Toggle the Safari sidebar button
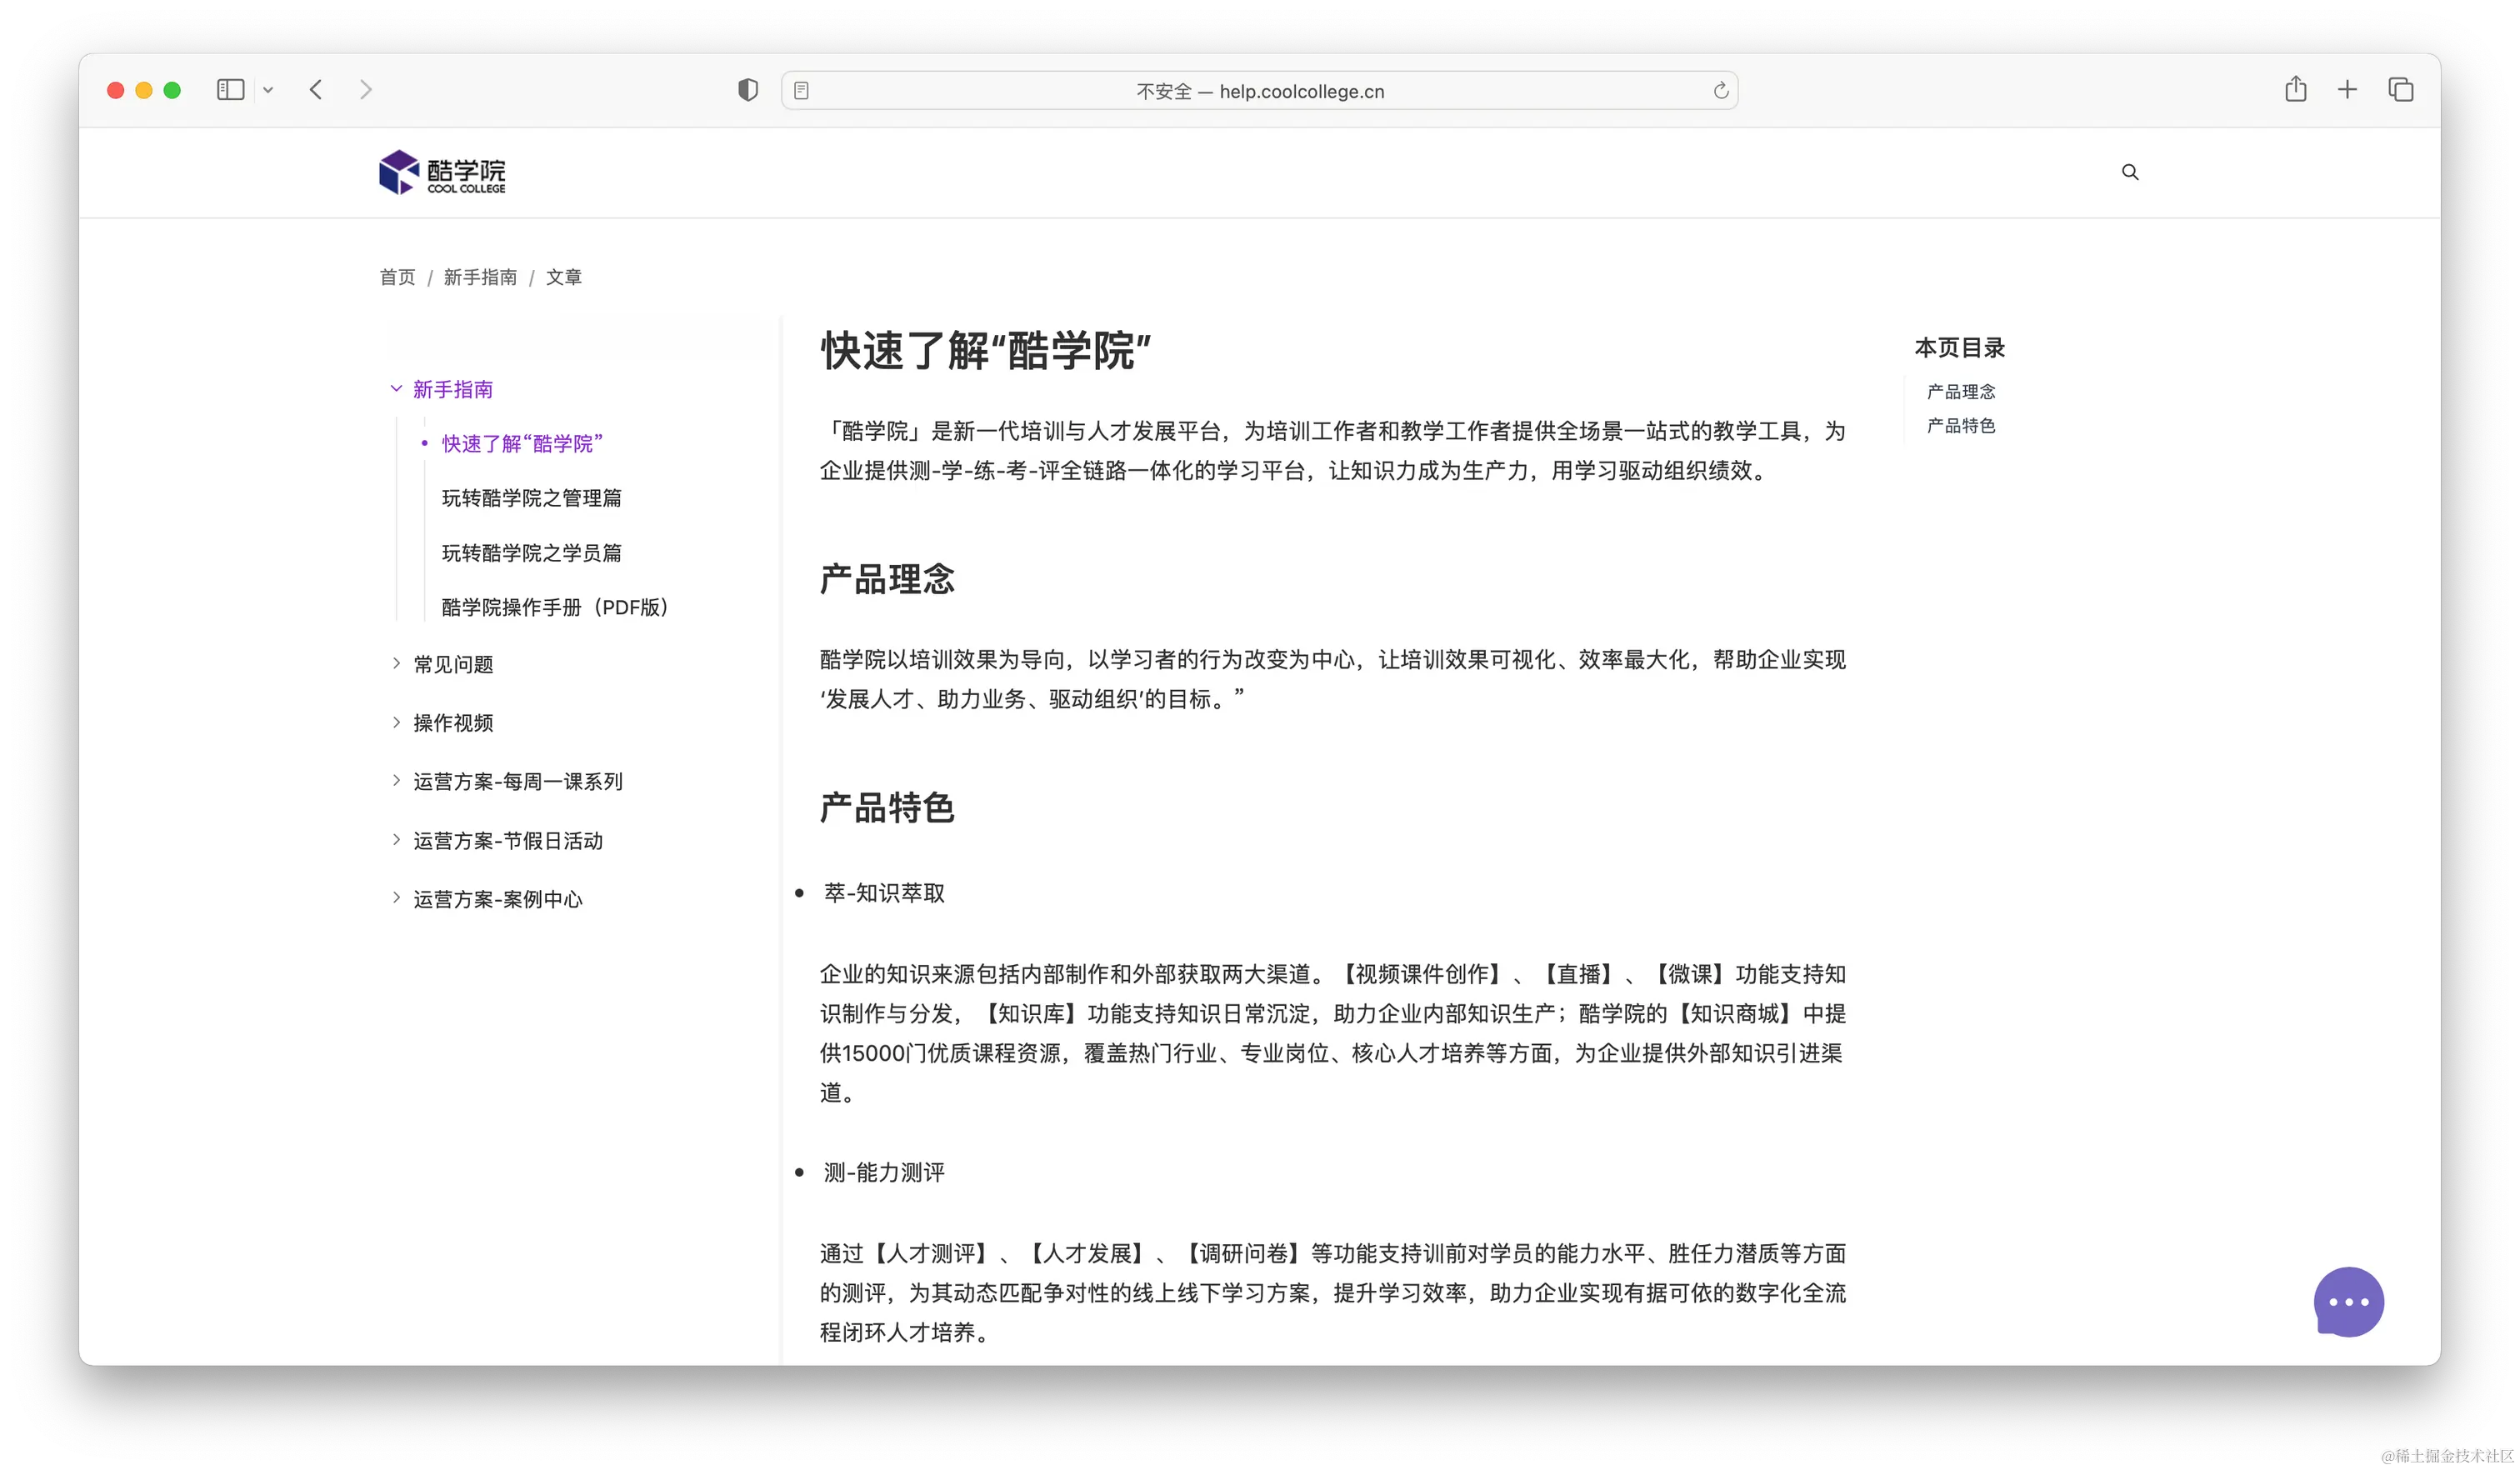The image size is (2520, 1470). pyautogui.click(x=230, y=90)
